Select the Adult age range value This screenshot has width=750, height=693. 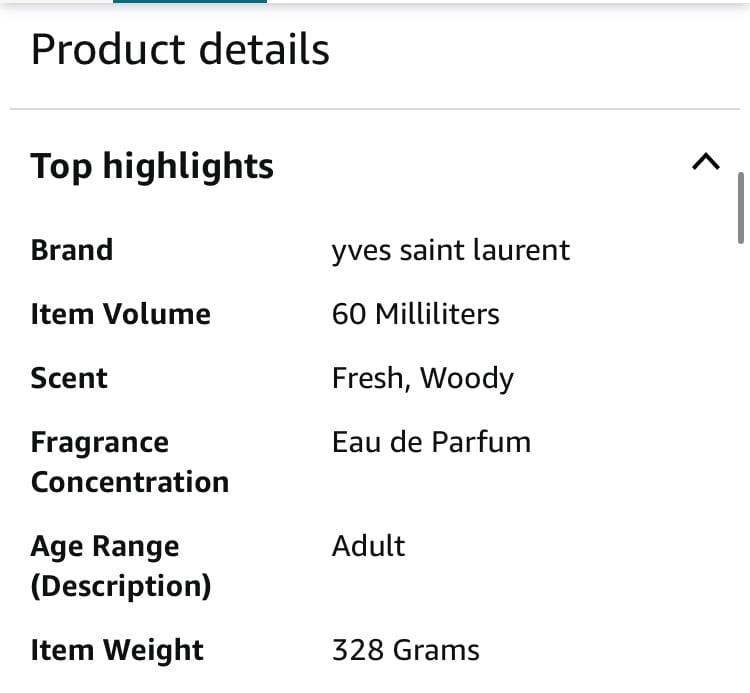point(368,546)
